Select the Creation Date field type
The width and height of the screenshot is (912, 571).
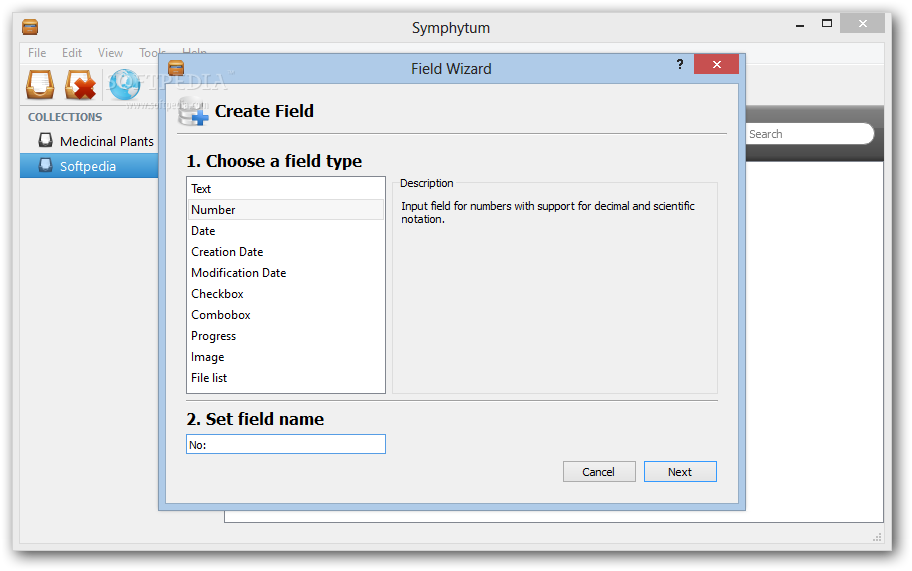point(286,252)
